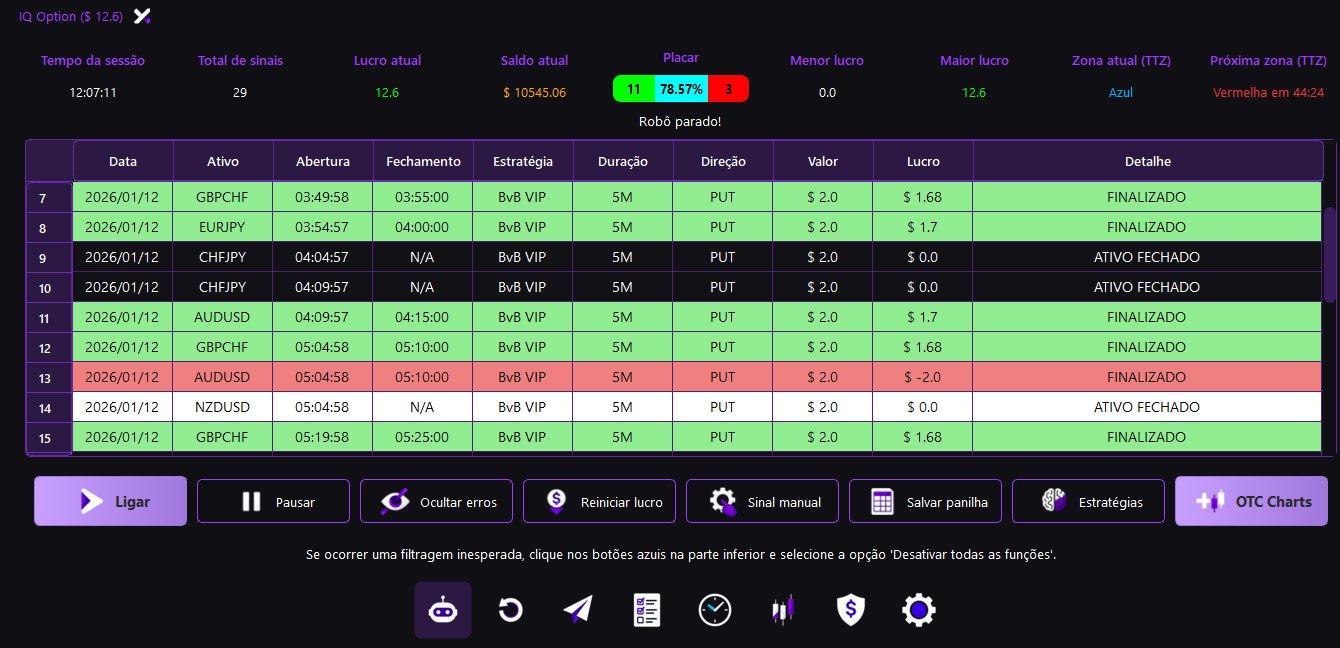Open the paper plane signals icon
The height and width of the screenshot is (648, 1340).
tap(578, 609)
